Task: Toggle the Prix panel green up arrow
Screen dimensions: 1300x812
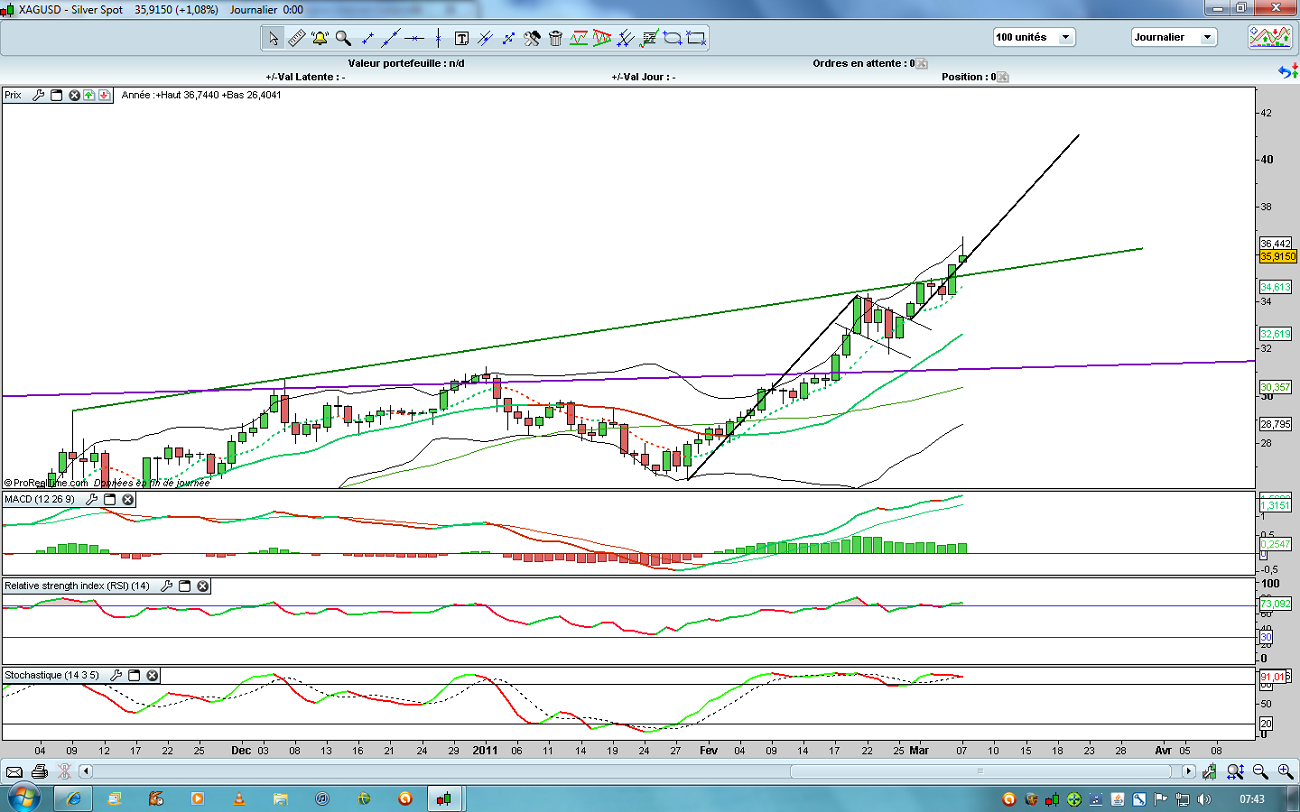Action: (x=89, y=95)
